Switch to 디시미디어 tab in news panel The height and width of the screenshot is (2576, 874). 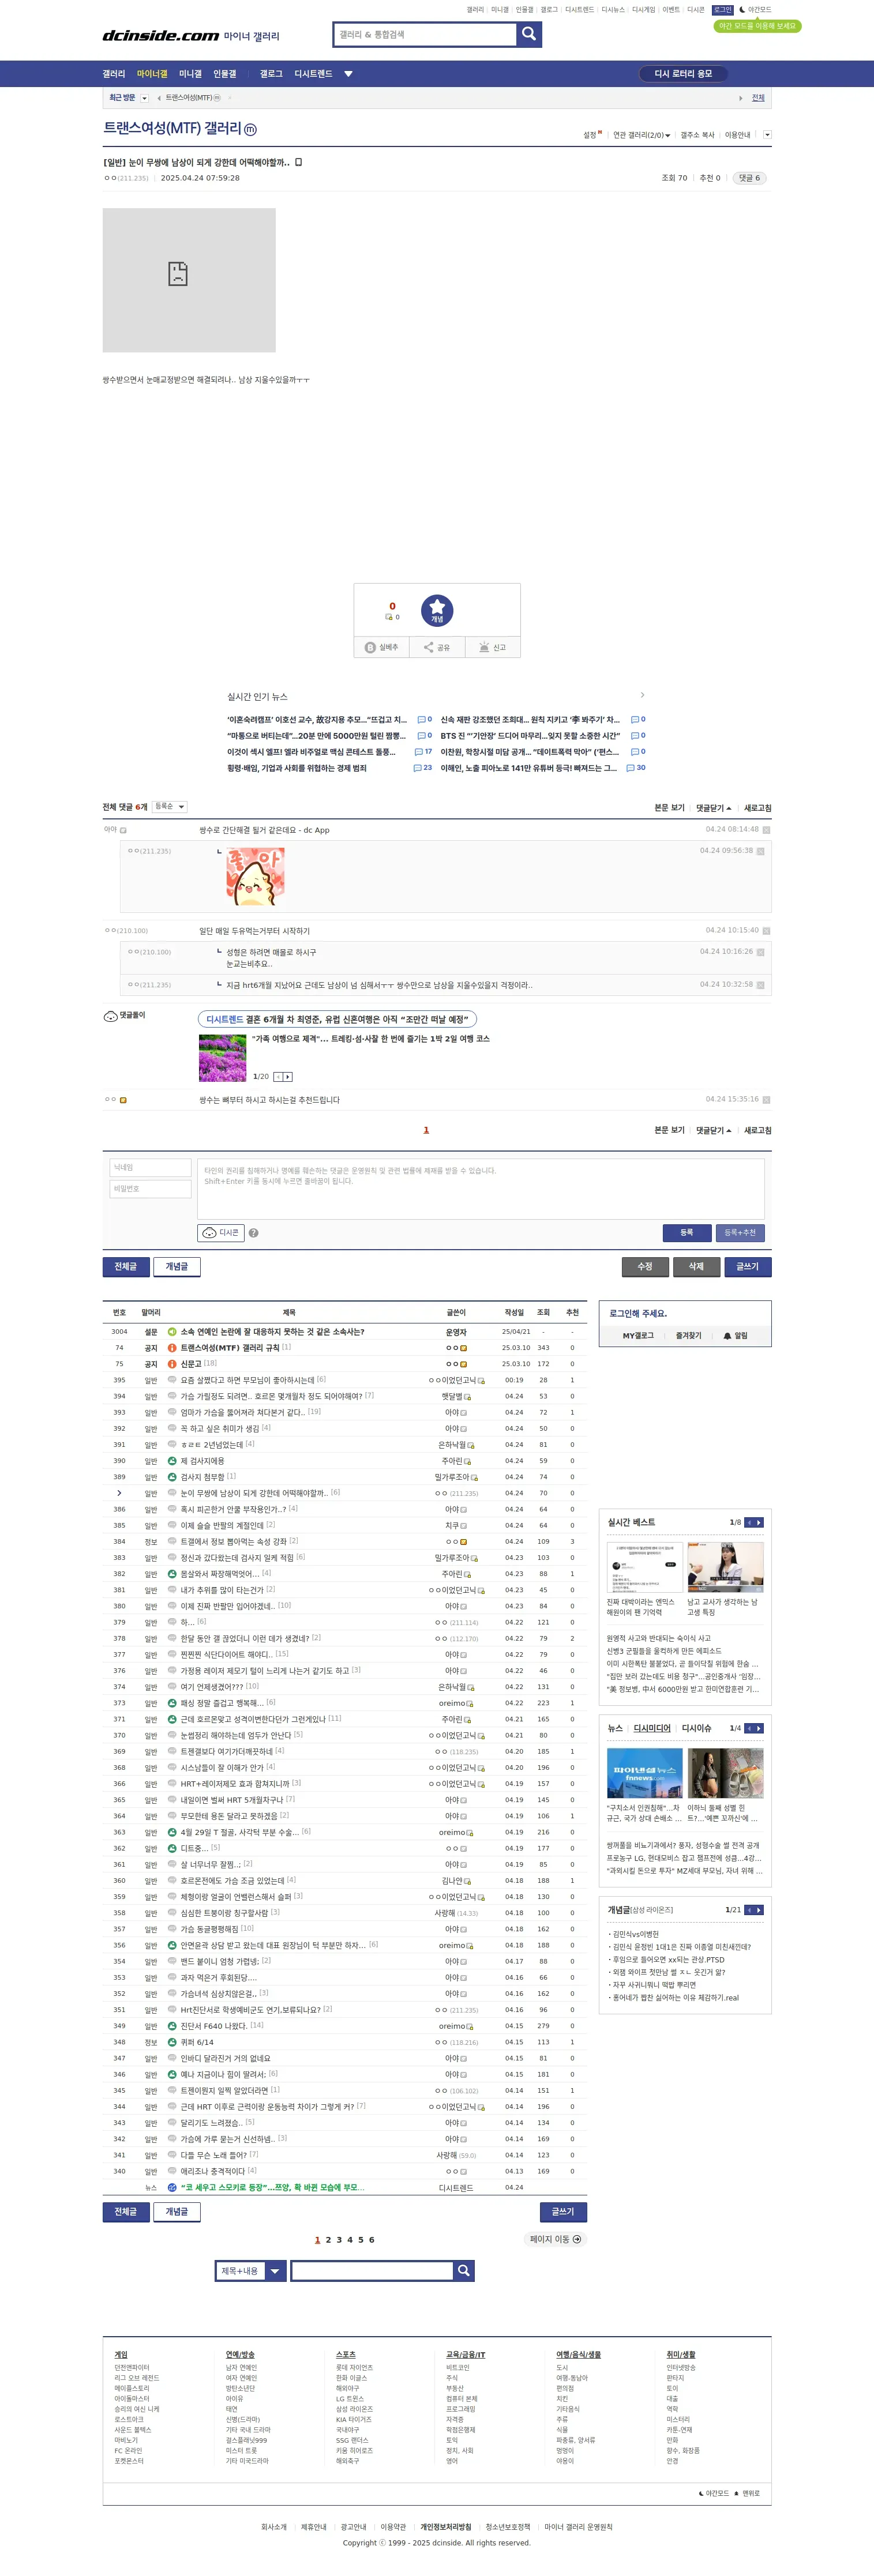pos(652,1728)
